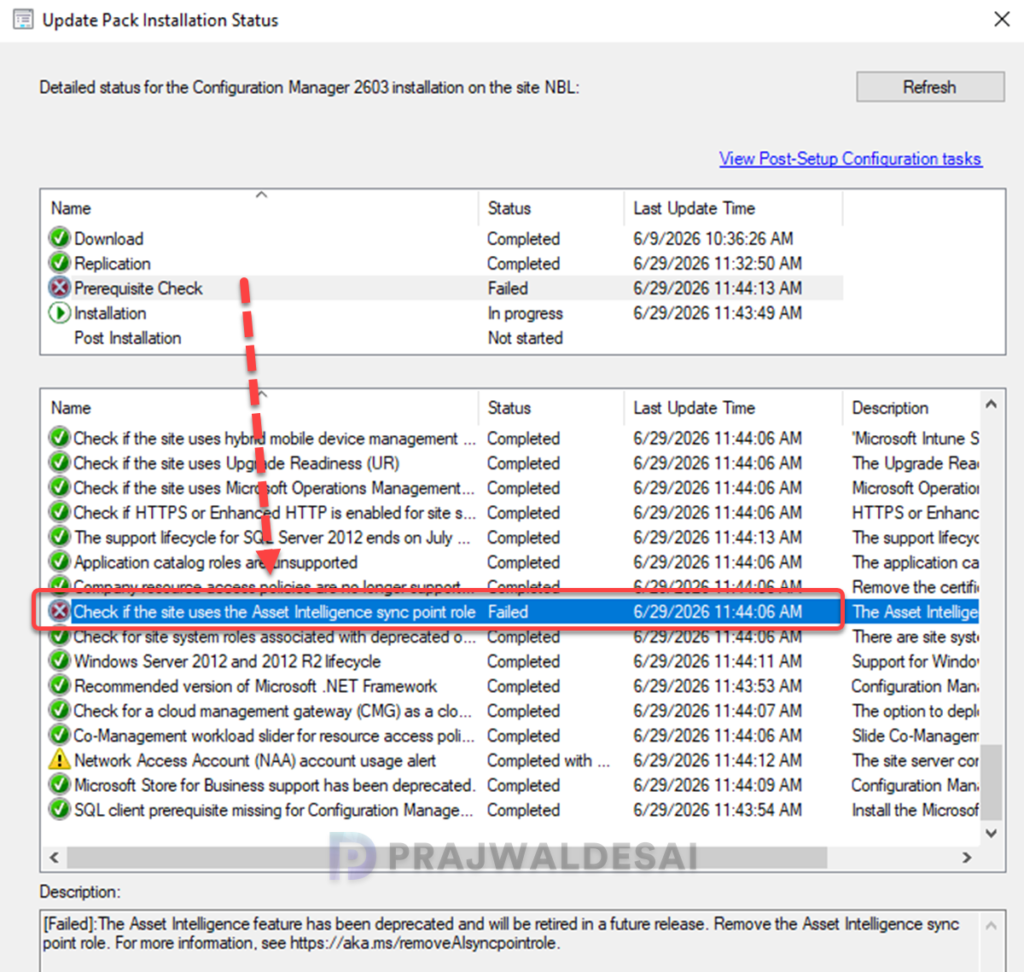Select 'Windows Server 2012 and 2012 R2 lifecycle' row
Viewport: 1024px width, 972px height.
pyautogui.click(x=227, y=662)
